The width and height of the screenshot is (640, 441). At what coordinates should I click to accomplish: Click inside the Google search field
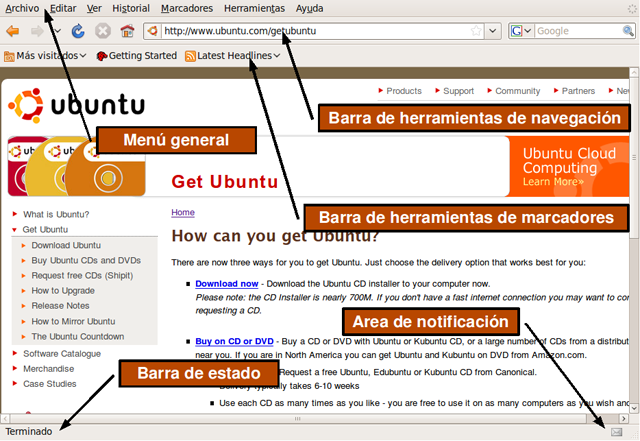[x=575, y=31]
